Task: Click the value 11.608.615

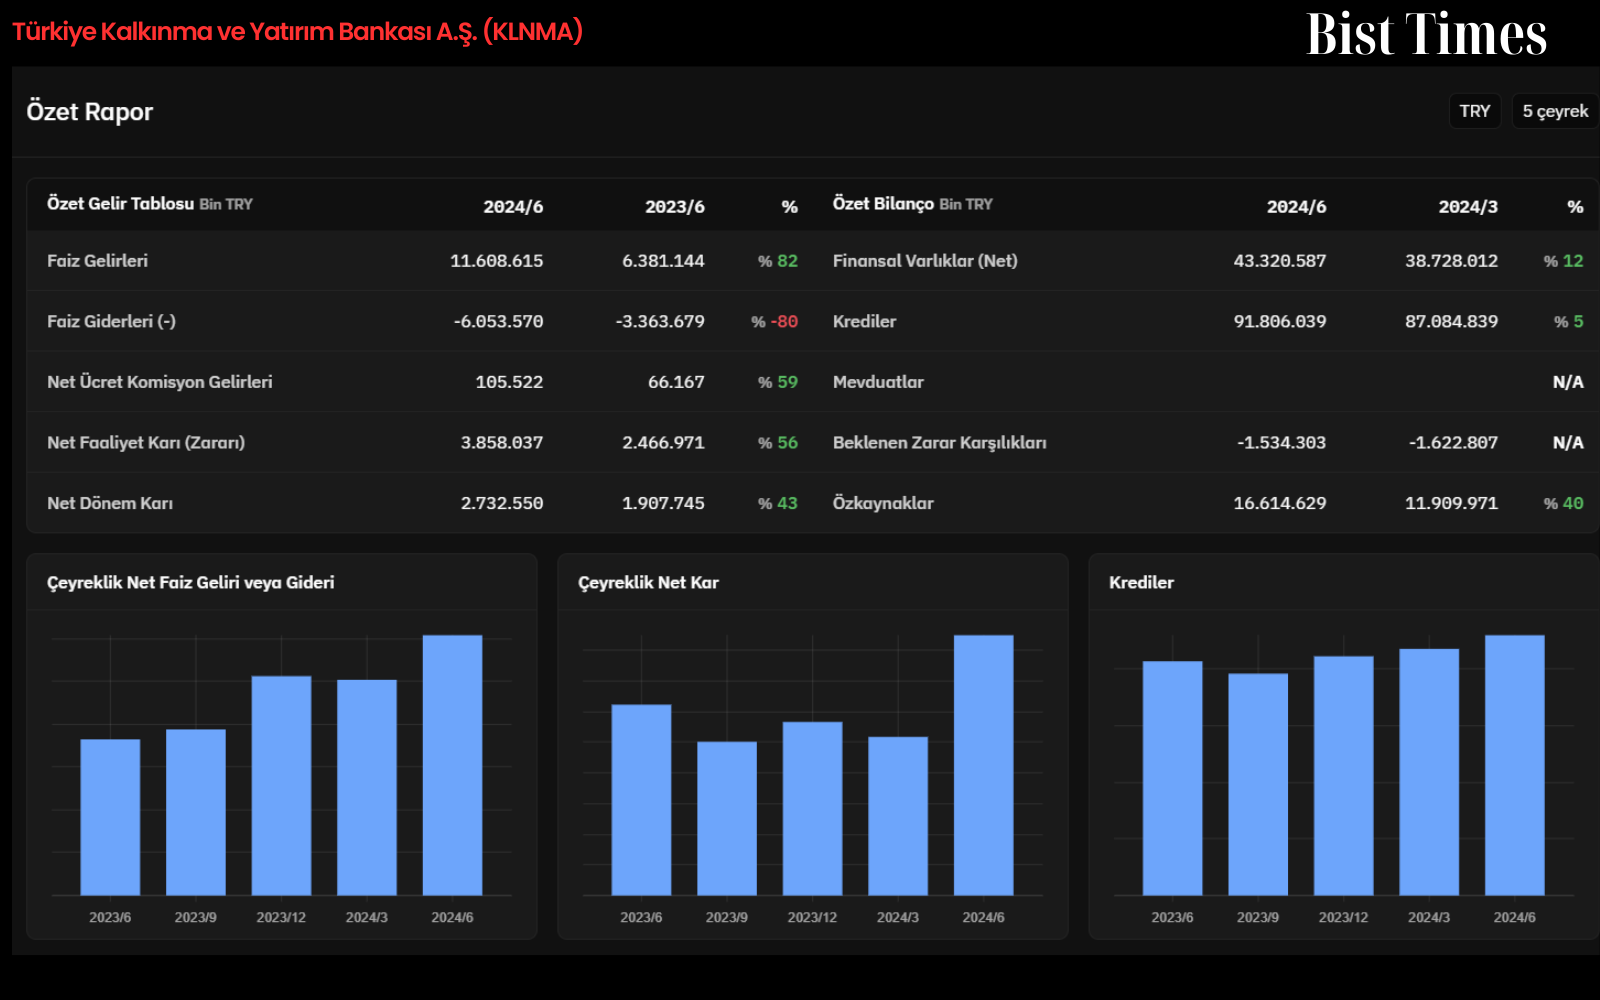Action: point(496,261)
